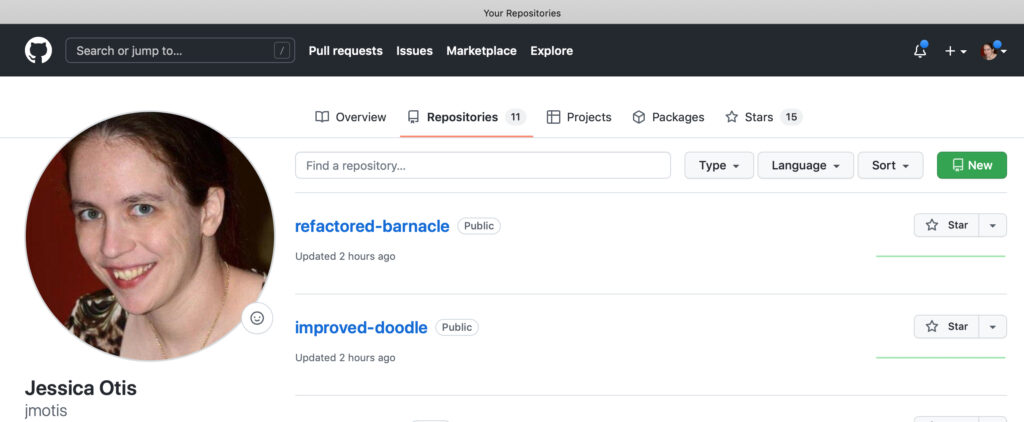Star the improved-doodle repository
Image resolution: width=1024 pixels, height=422 pixels.
point(946,327)
